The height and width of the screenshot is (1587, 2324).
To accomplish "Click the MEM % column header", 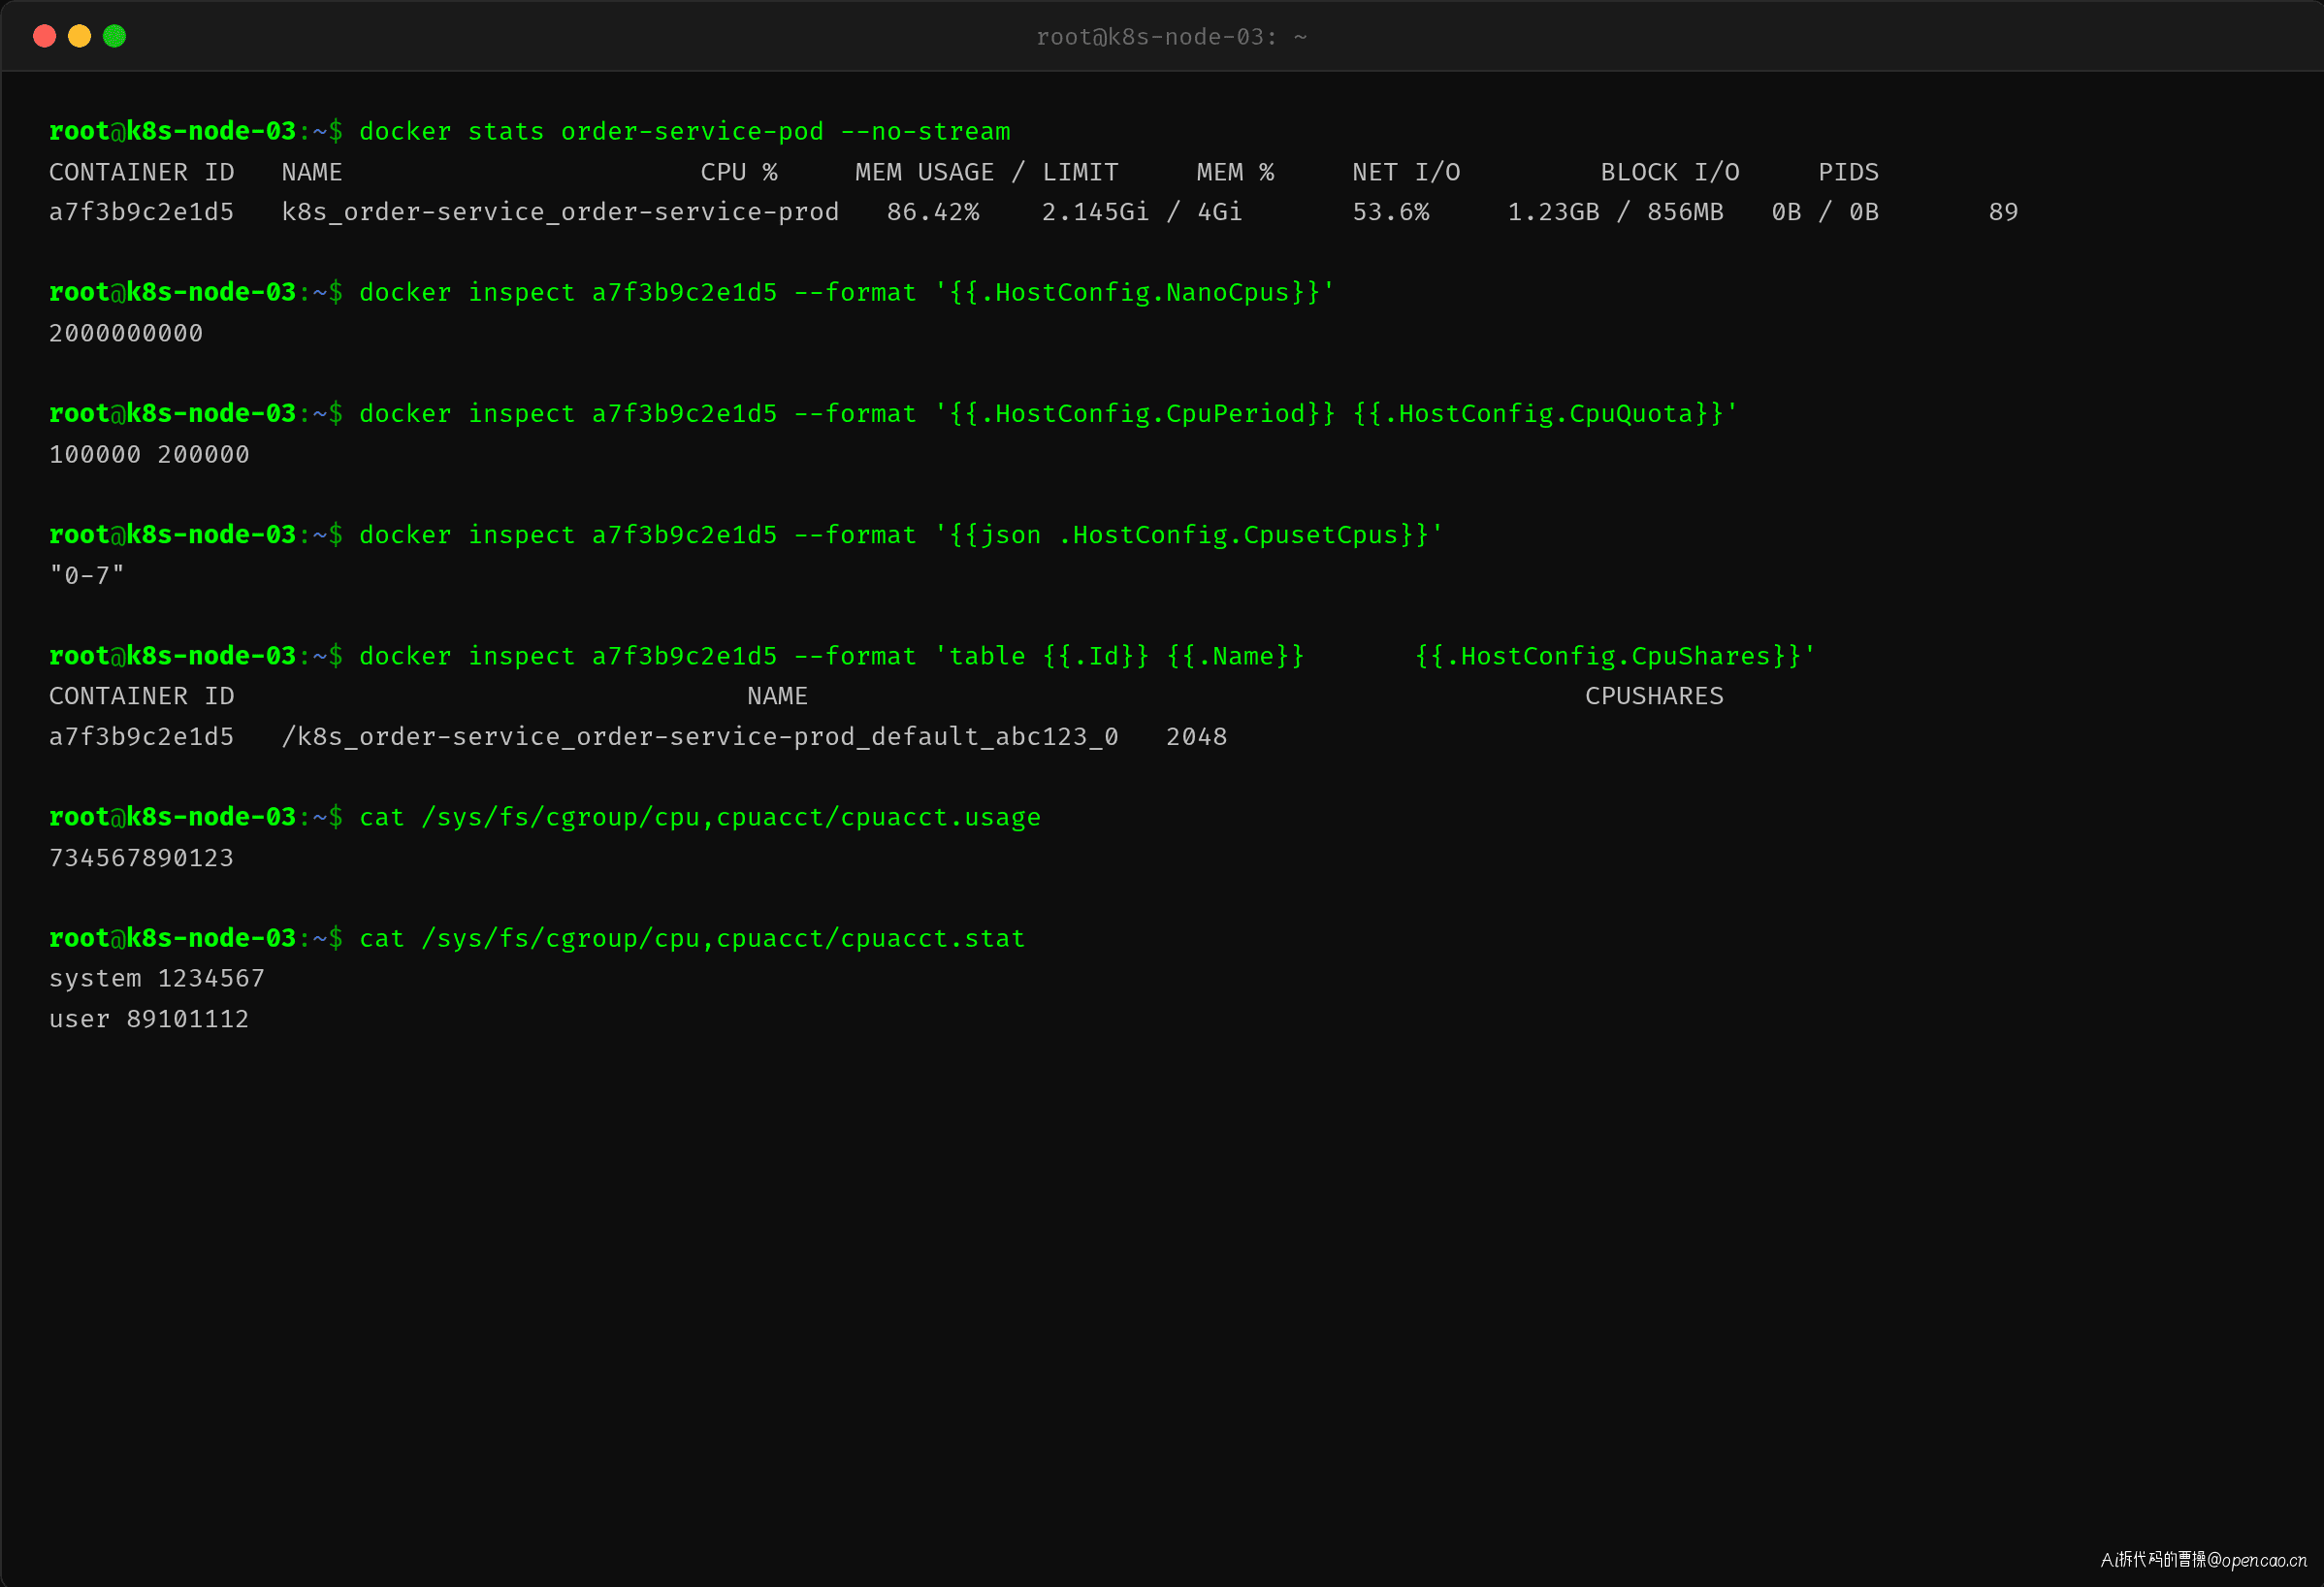I will [1235, 172].
